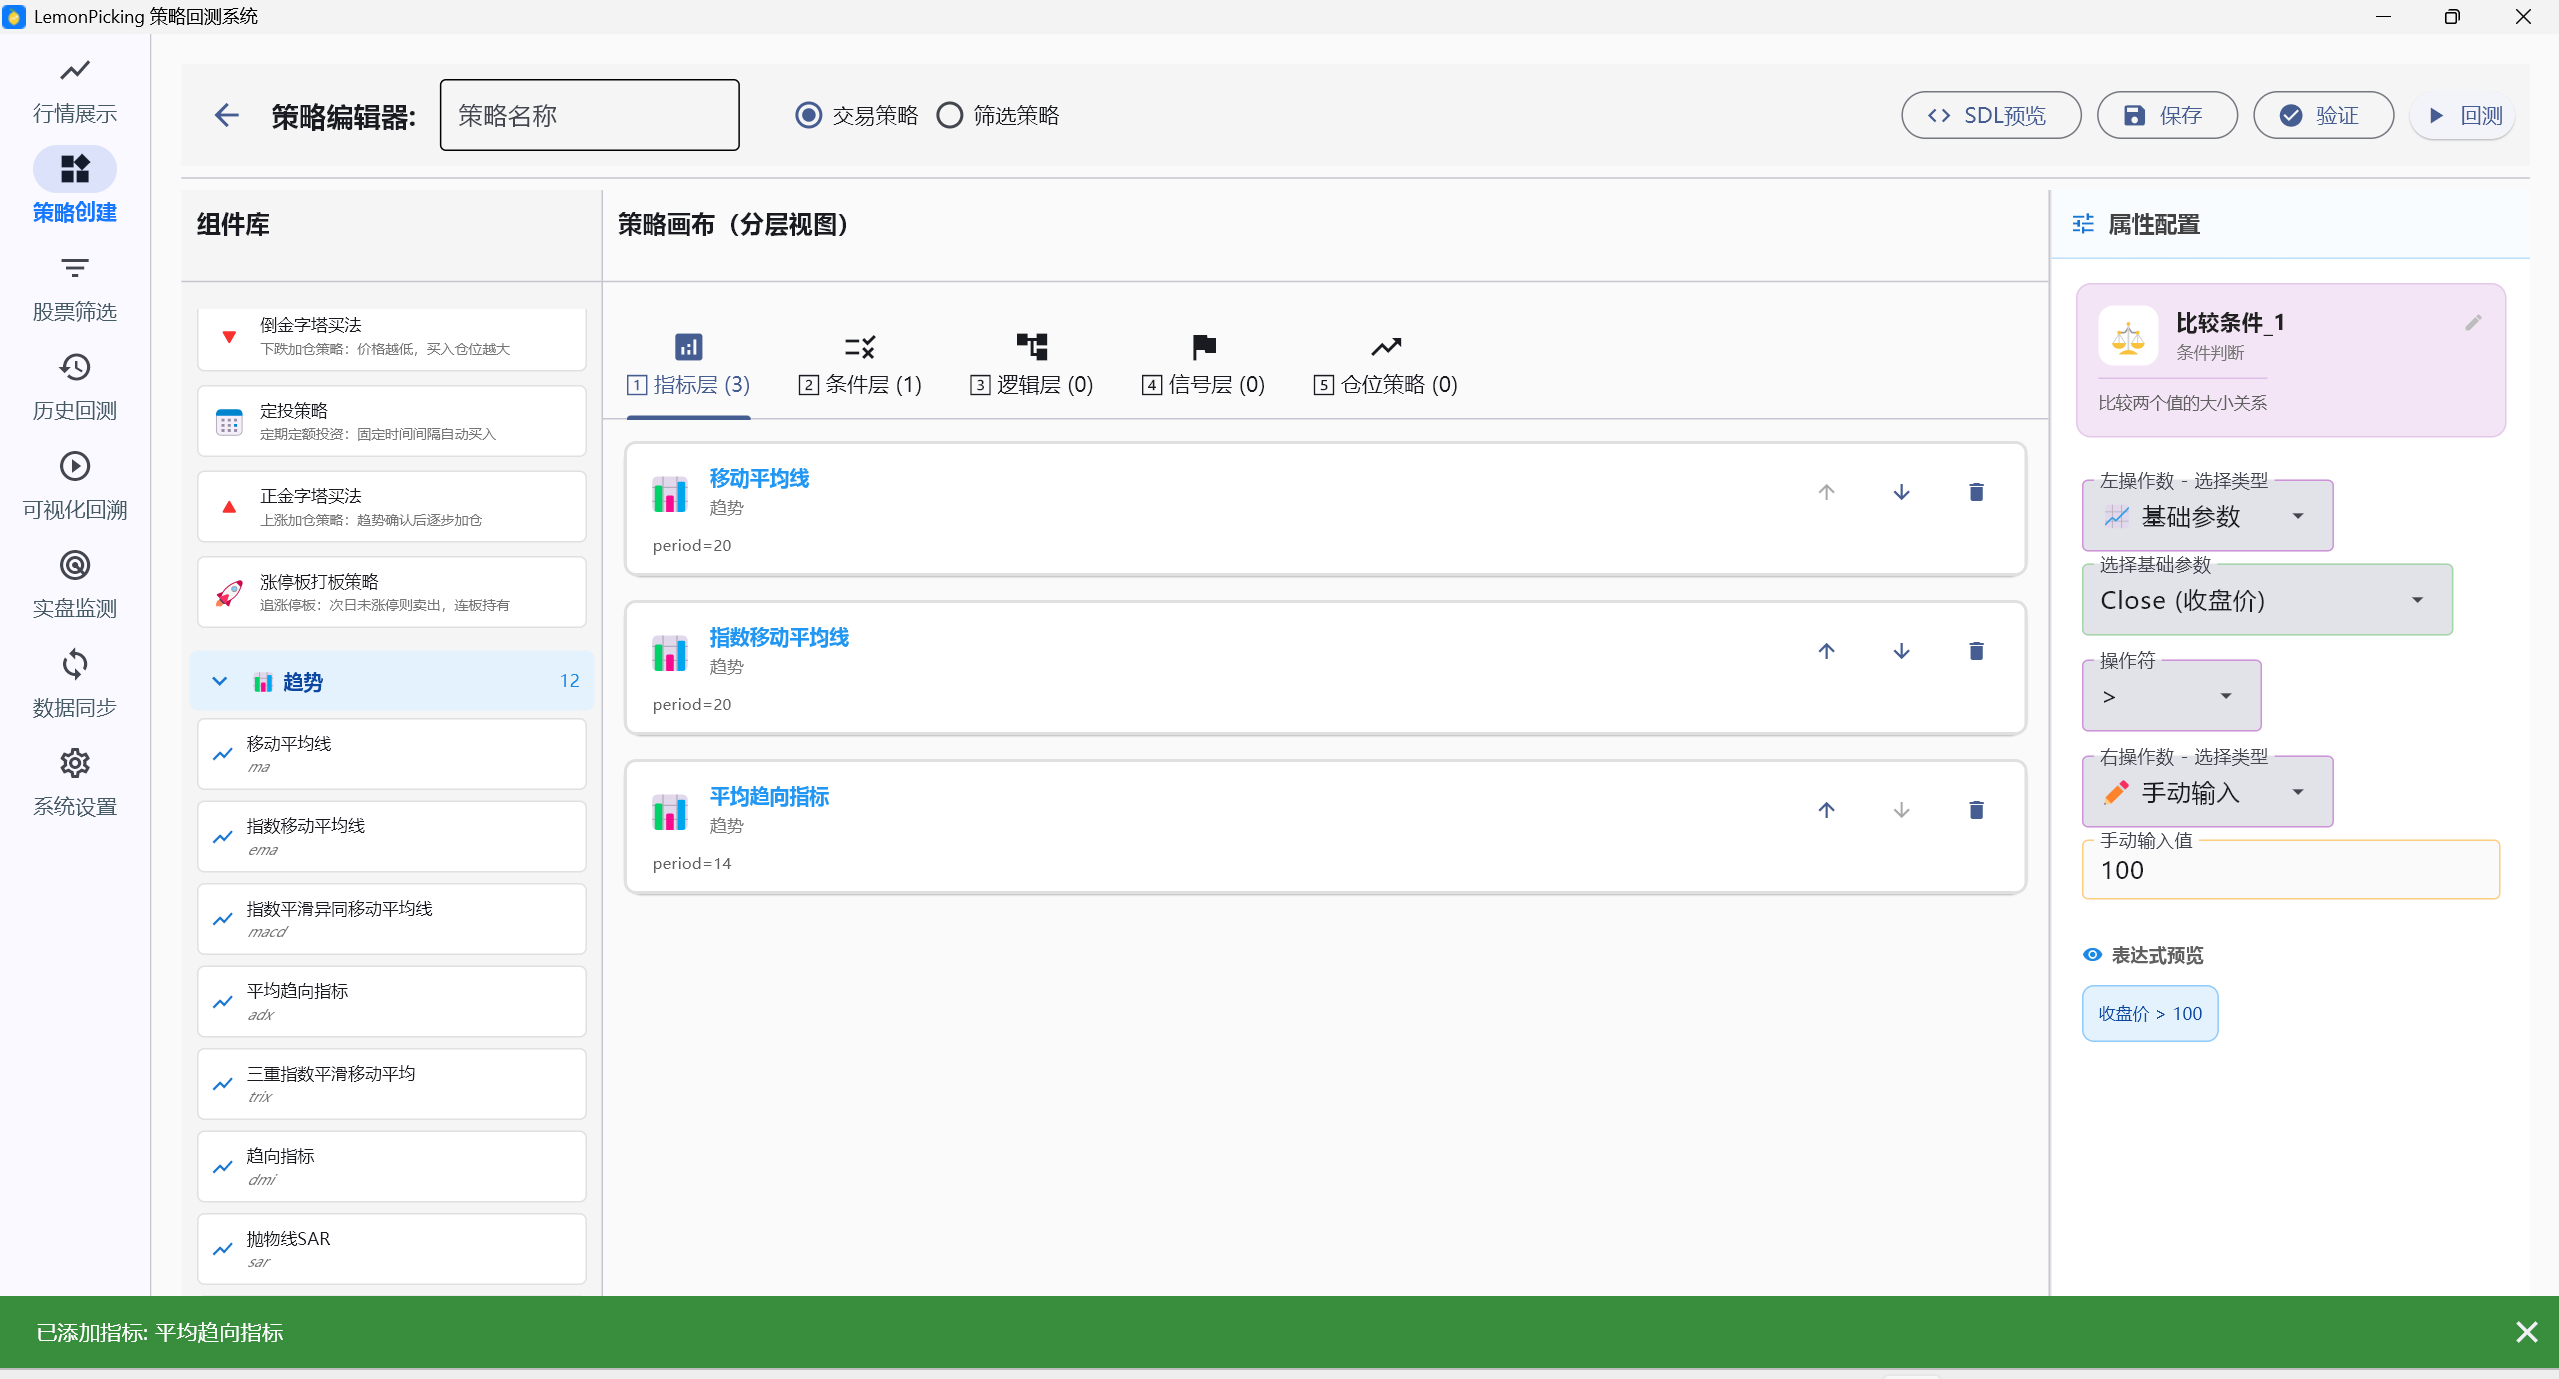The width and height of the screenshot is (2559, 1379).
Task: Move 指数移动平均线 card up
Action: tap(1826, 651)
